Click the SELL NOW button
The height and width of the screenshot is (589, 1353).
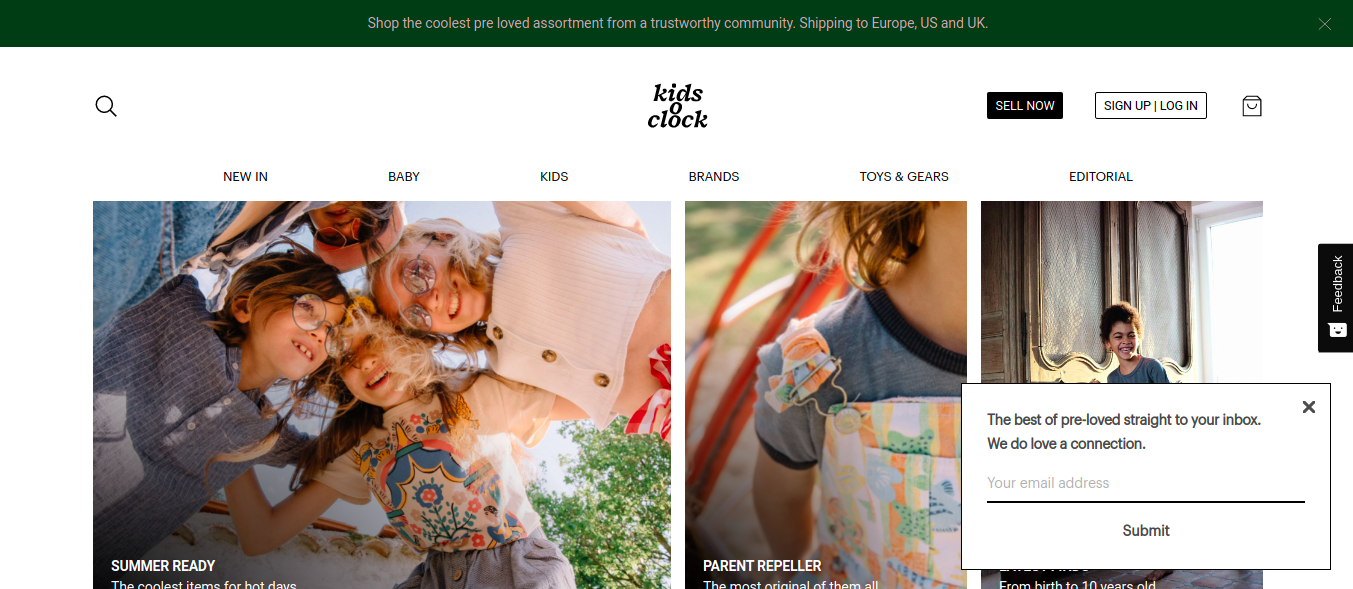pyautogui.click(x=1025, y=106)
